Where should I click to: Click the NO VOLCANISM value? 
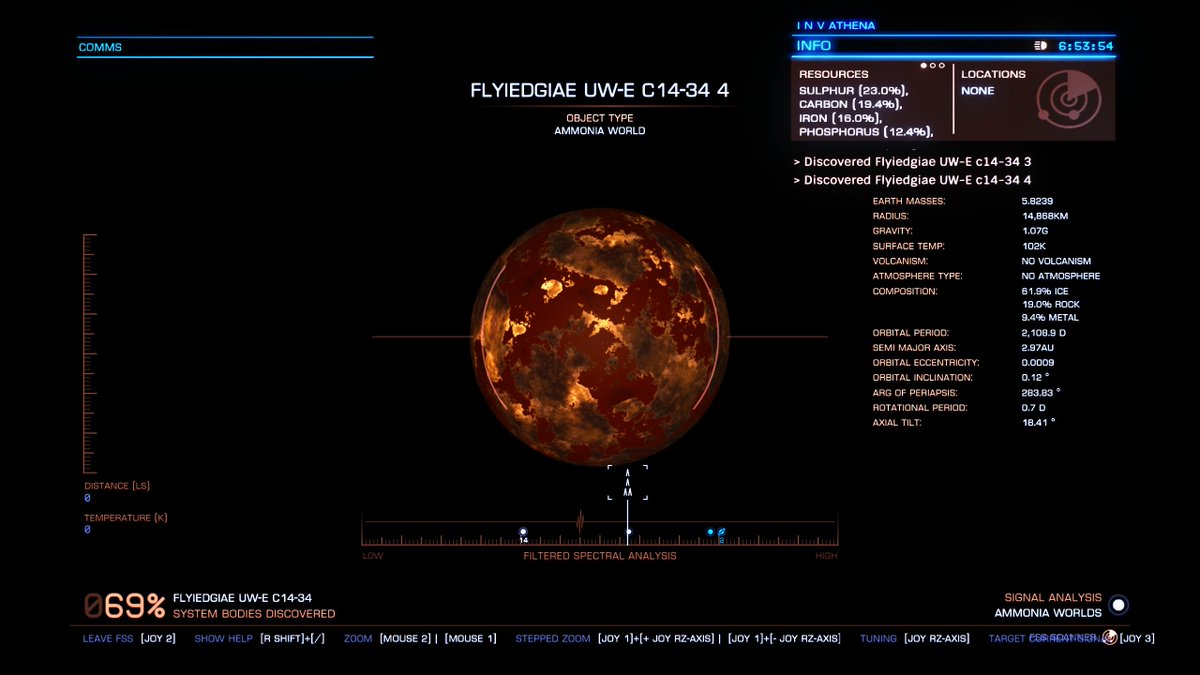click(1056, 261)
